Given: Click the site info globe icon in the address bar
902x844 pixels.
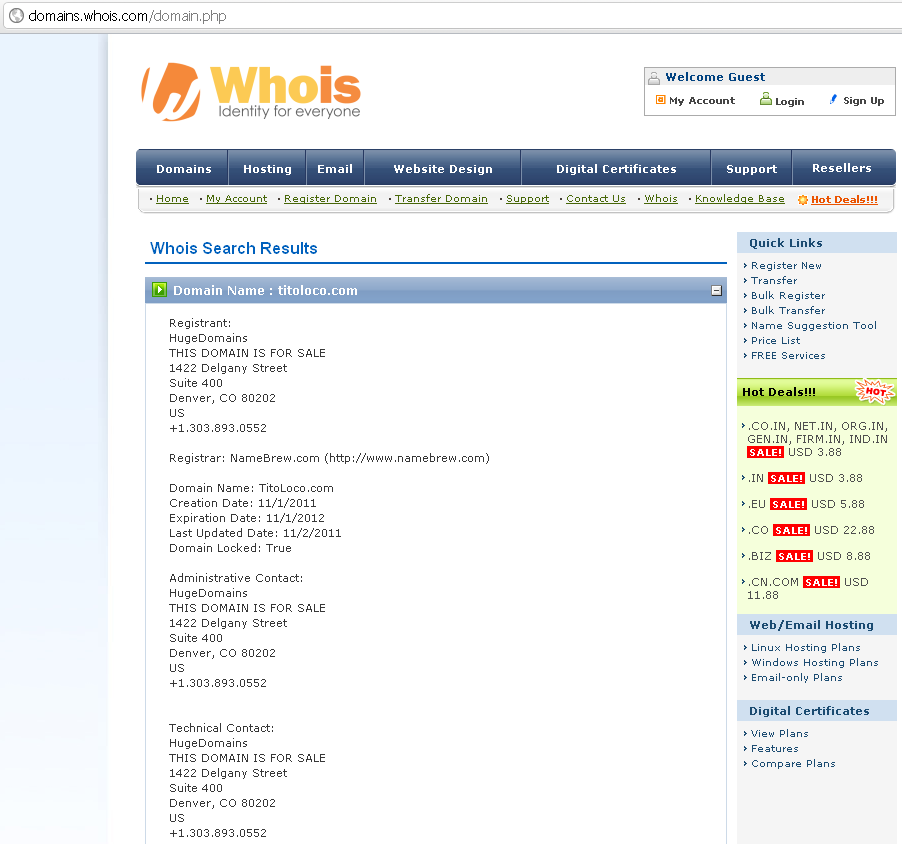Looking at the screenshot, I should pos(16,16).
